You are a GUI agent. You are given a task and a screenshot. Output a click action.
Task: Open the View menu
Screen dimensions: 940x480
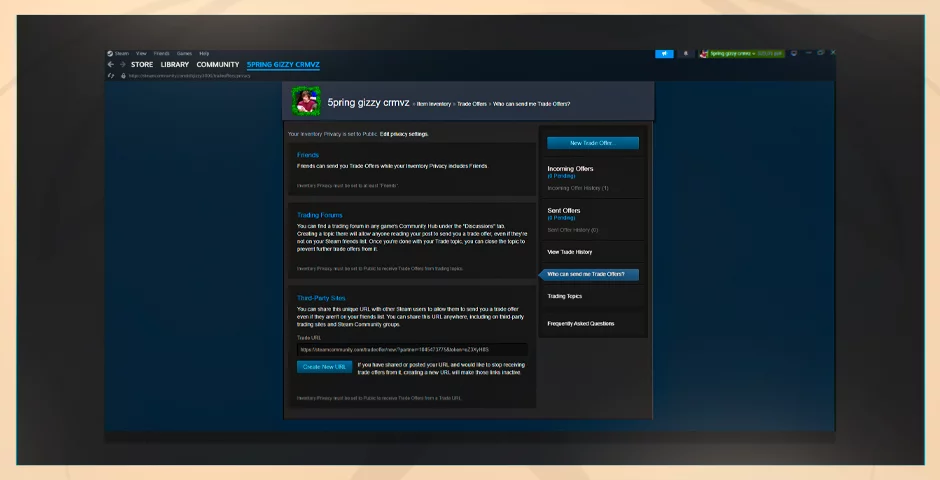click(141, 53)
